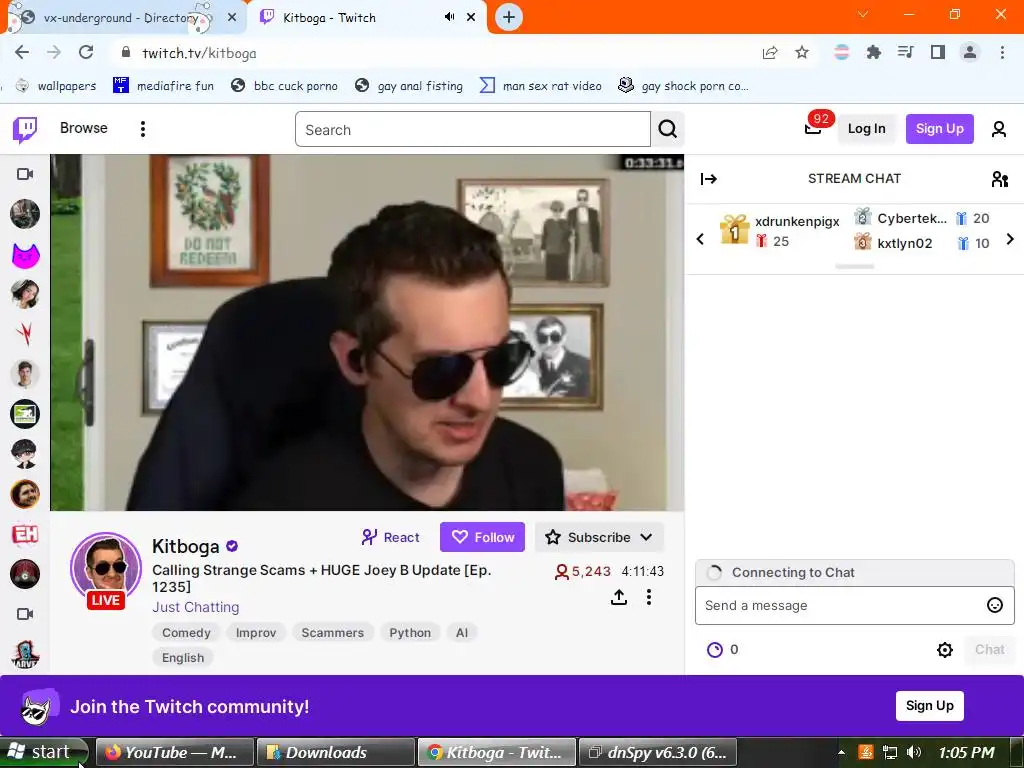Show next gift leaderboard entries
Viewport: 1024px width, 768px height.
coord(1010,239)
